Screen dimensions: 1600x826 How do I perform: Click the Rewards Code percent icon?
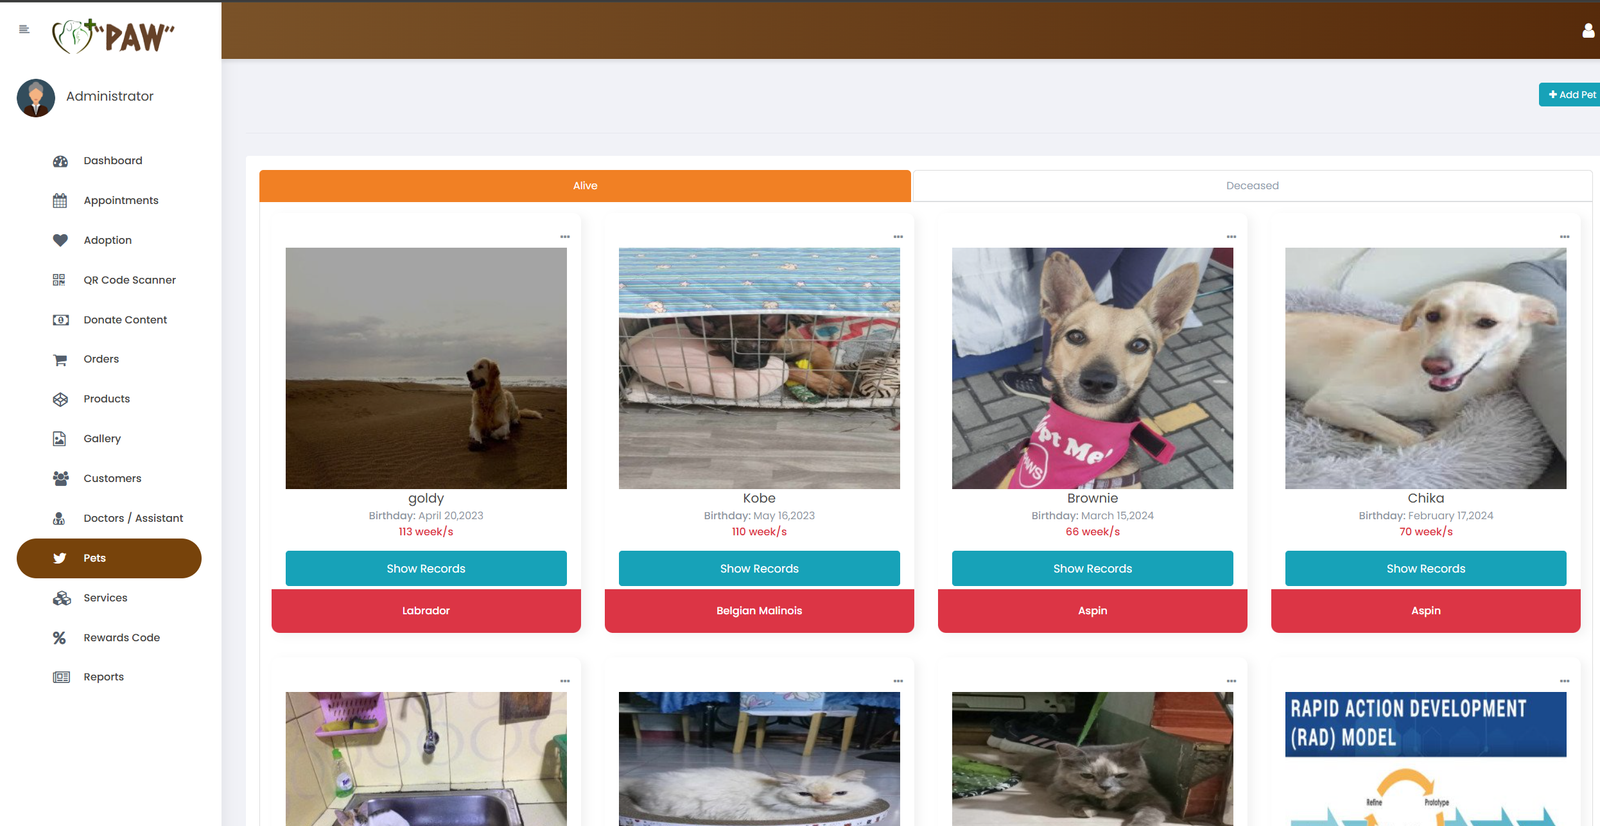(60, 638)
